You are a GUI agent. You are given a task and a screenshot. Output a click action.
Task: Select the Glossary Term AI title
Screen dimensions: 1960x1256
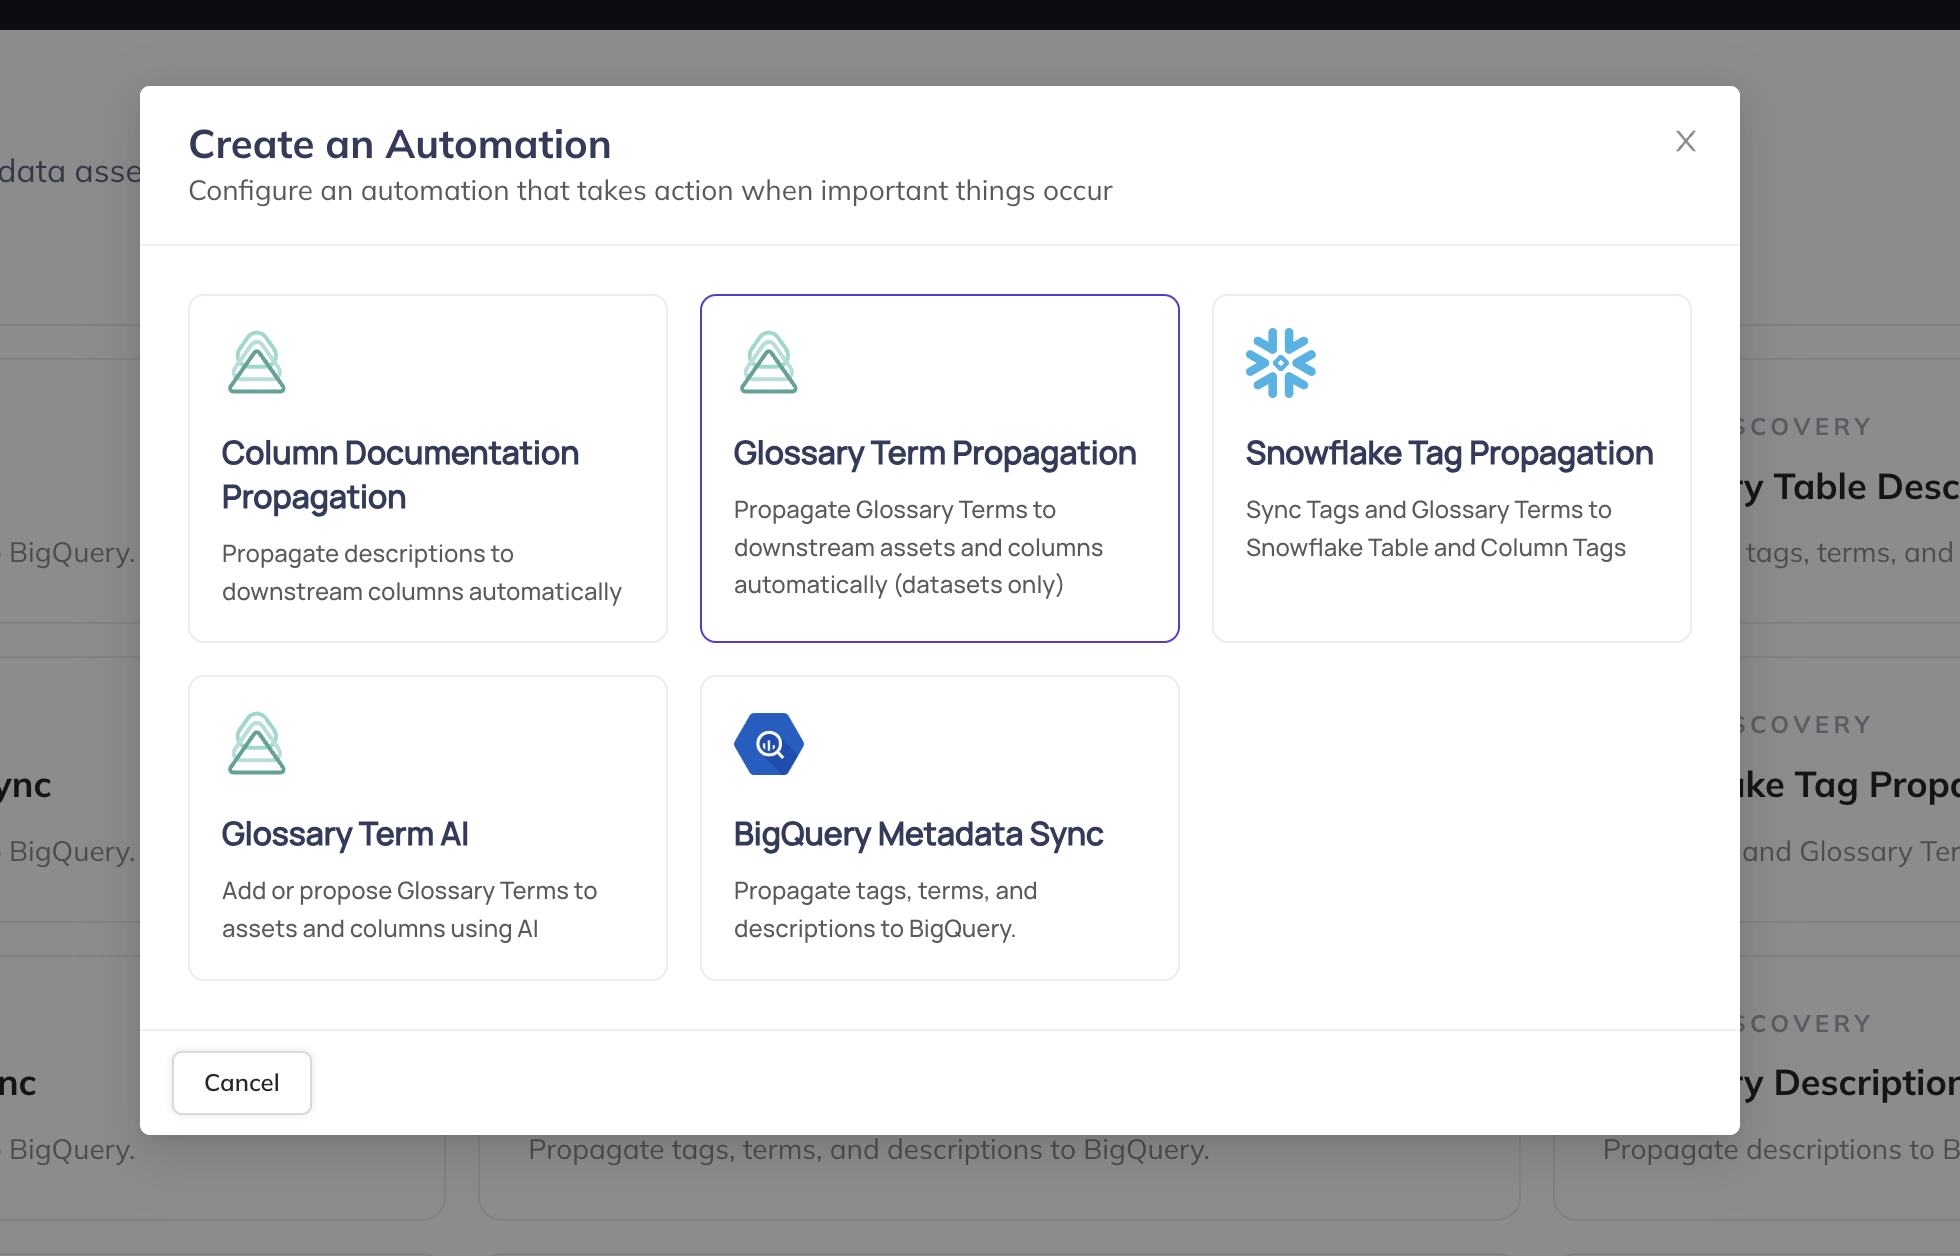tap(344, 834)
